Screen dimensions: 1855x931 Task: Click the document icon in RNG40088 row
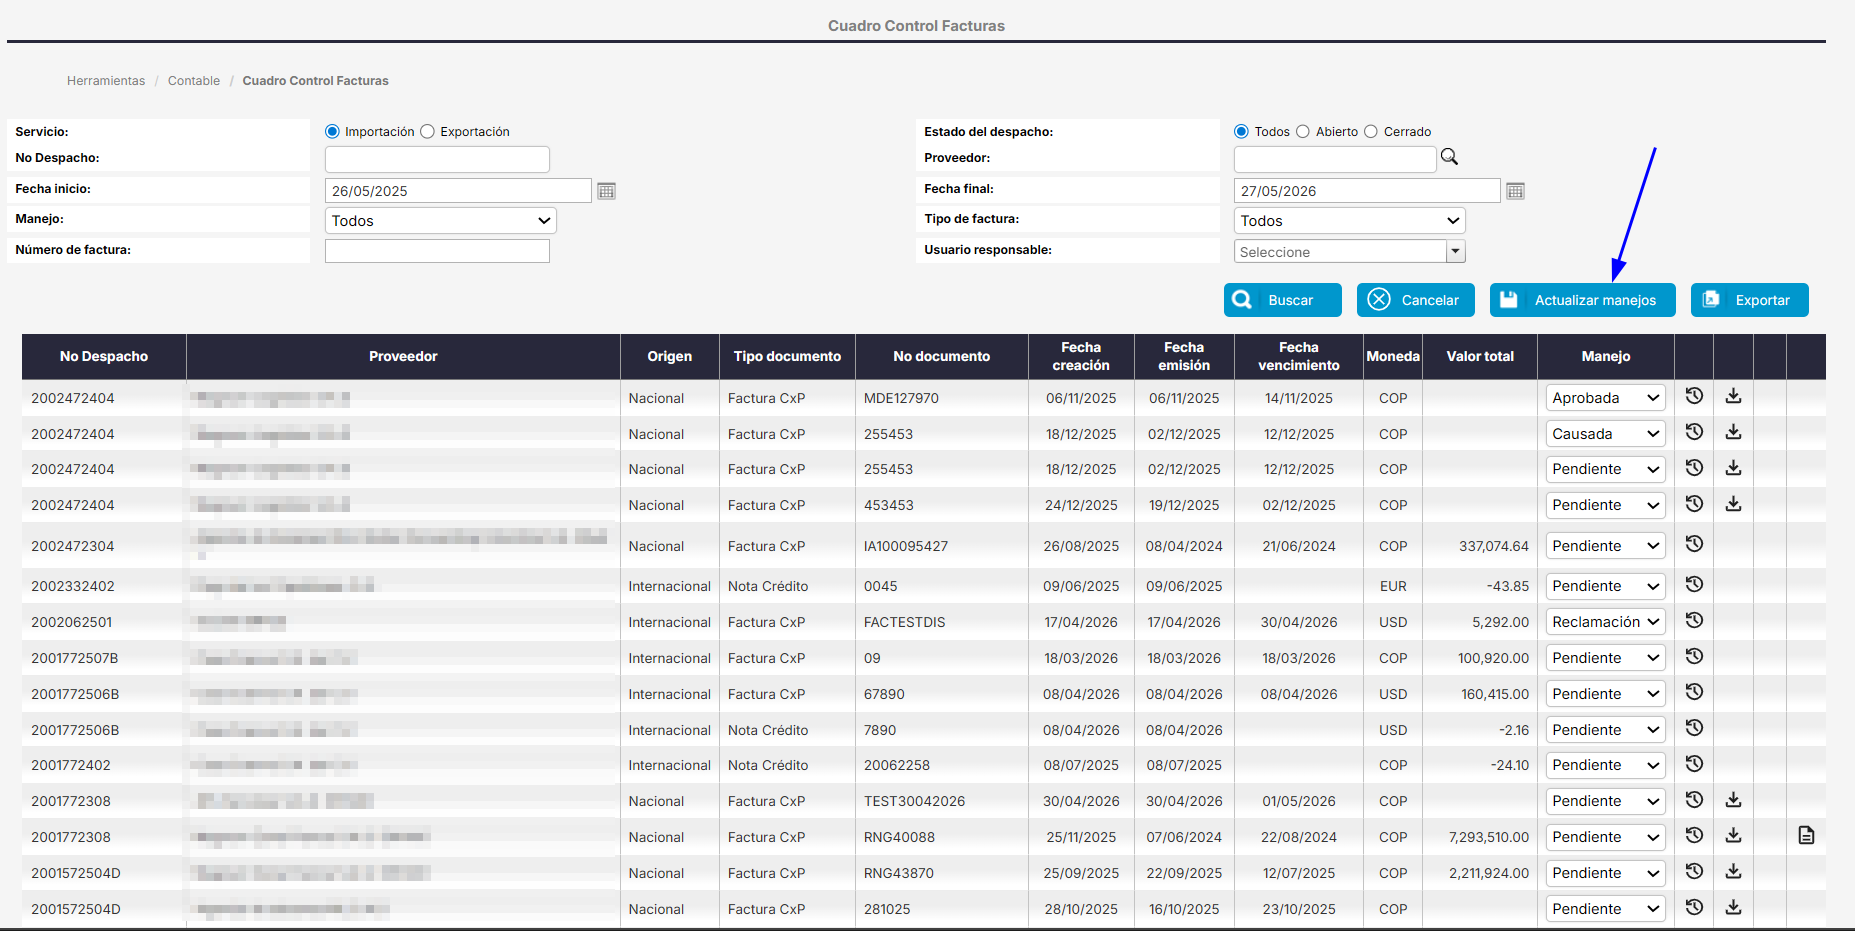click(1806, 835)
